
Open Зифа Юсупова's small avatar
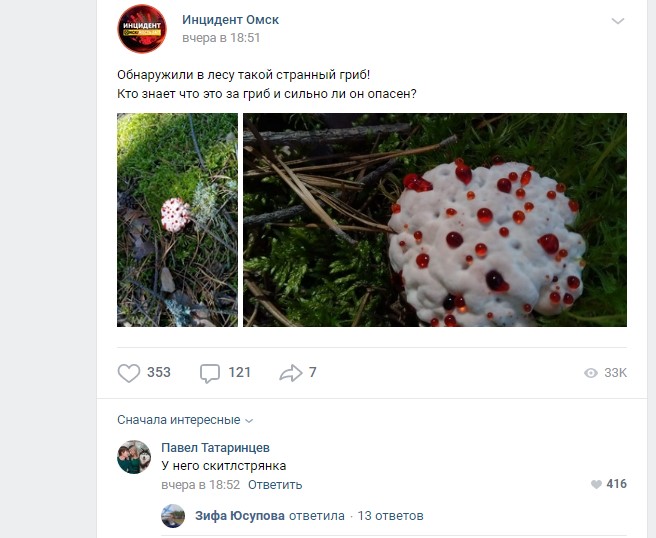click(x=173, y=516)
